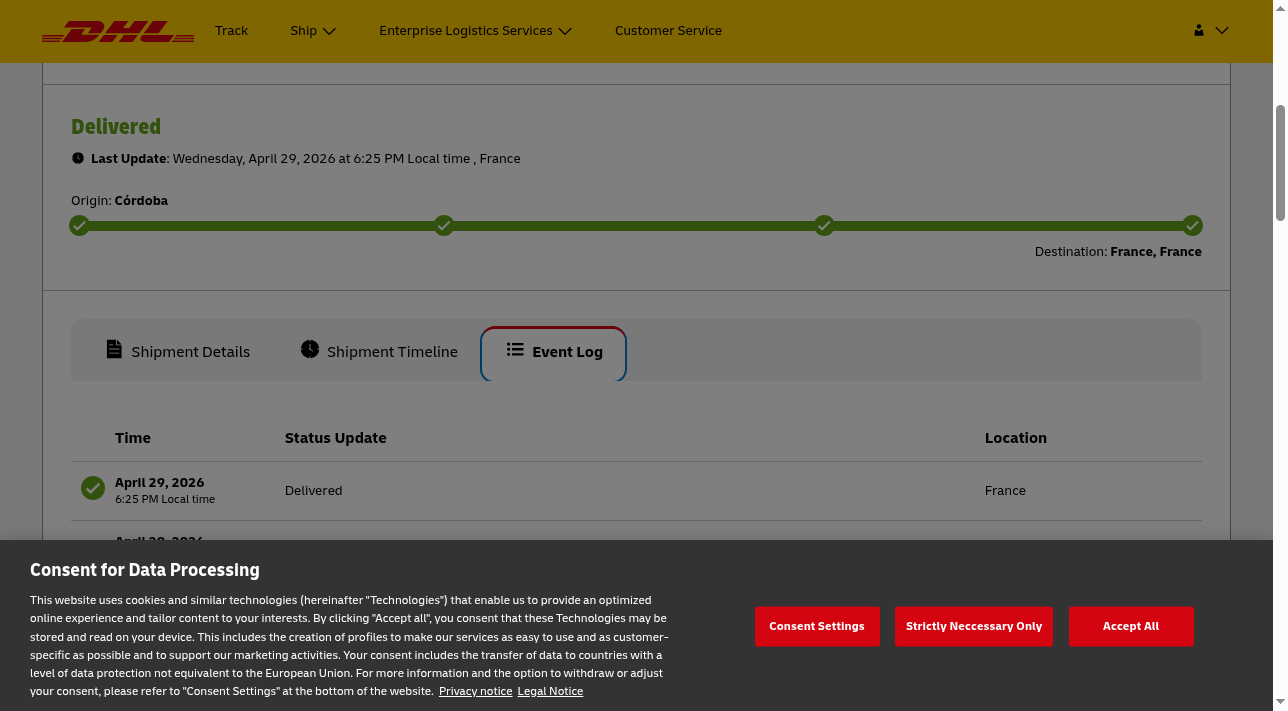Click the third progress checkpoint marker
This screenshot has width=1288, height=711.
[824, 226]
